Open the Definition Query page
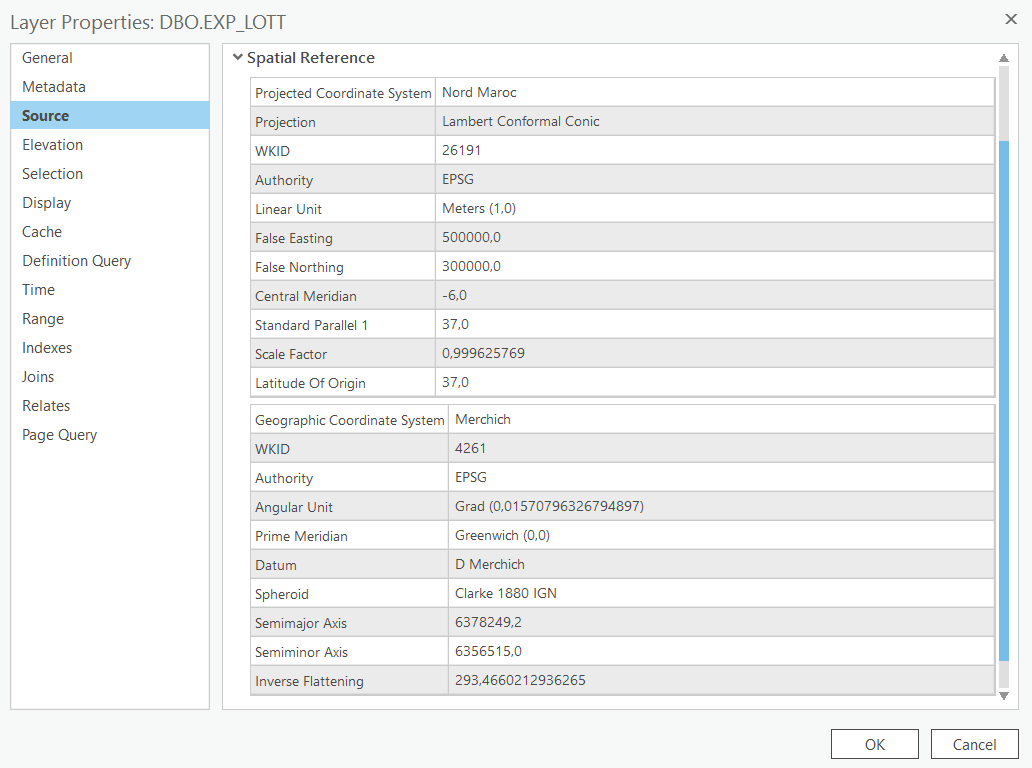Screen dimensions: 1032x768 [x=76, y=260]
